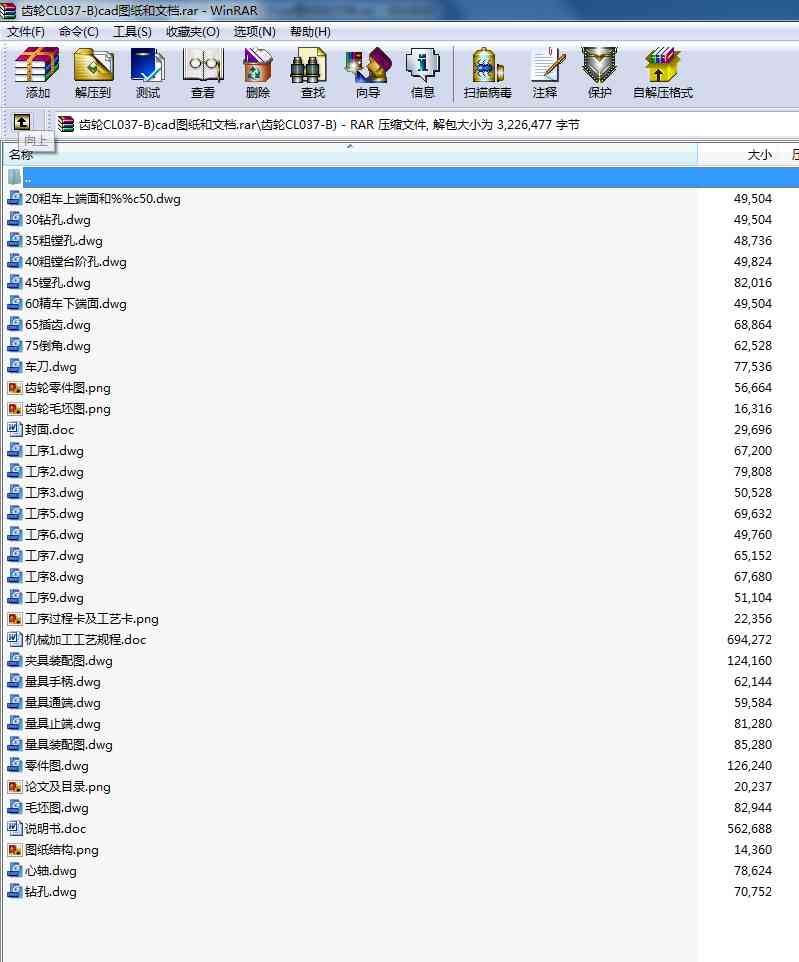Select file 35粗镗孔.dwg
Image resolution: width=799 pixels, height=962 pixels.
pyautogui.click(x=64, y=240)
